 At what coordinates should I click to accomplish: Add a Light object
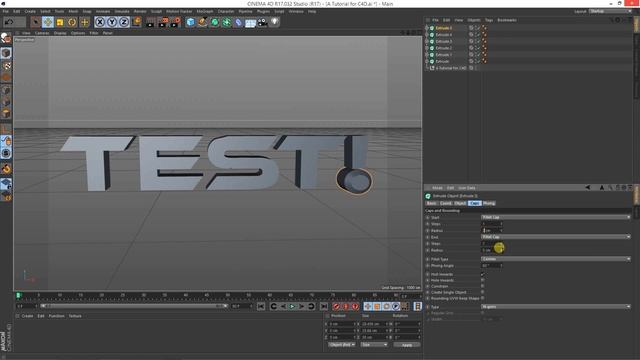(x=275, y=22)
